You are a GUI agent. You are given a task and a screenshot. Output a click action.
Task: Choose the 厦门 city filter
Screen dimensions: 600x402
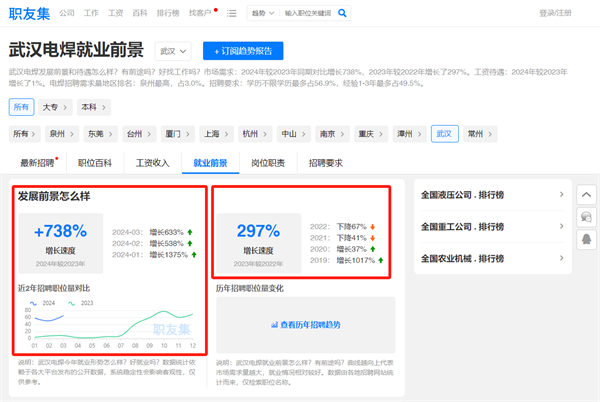(178, 134)
